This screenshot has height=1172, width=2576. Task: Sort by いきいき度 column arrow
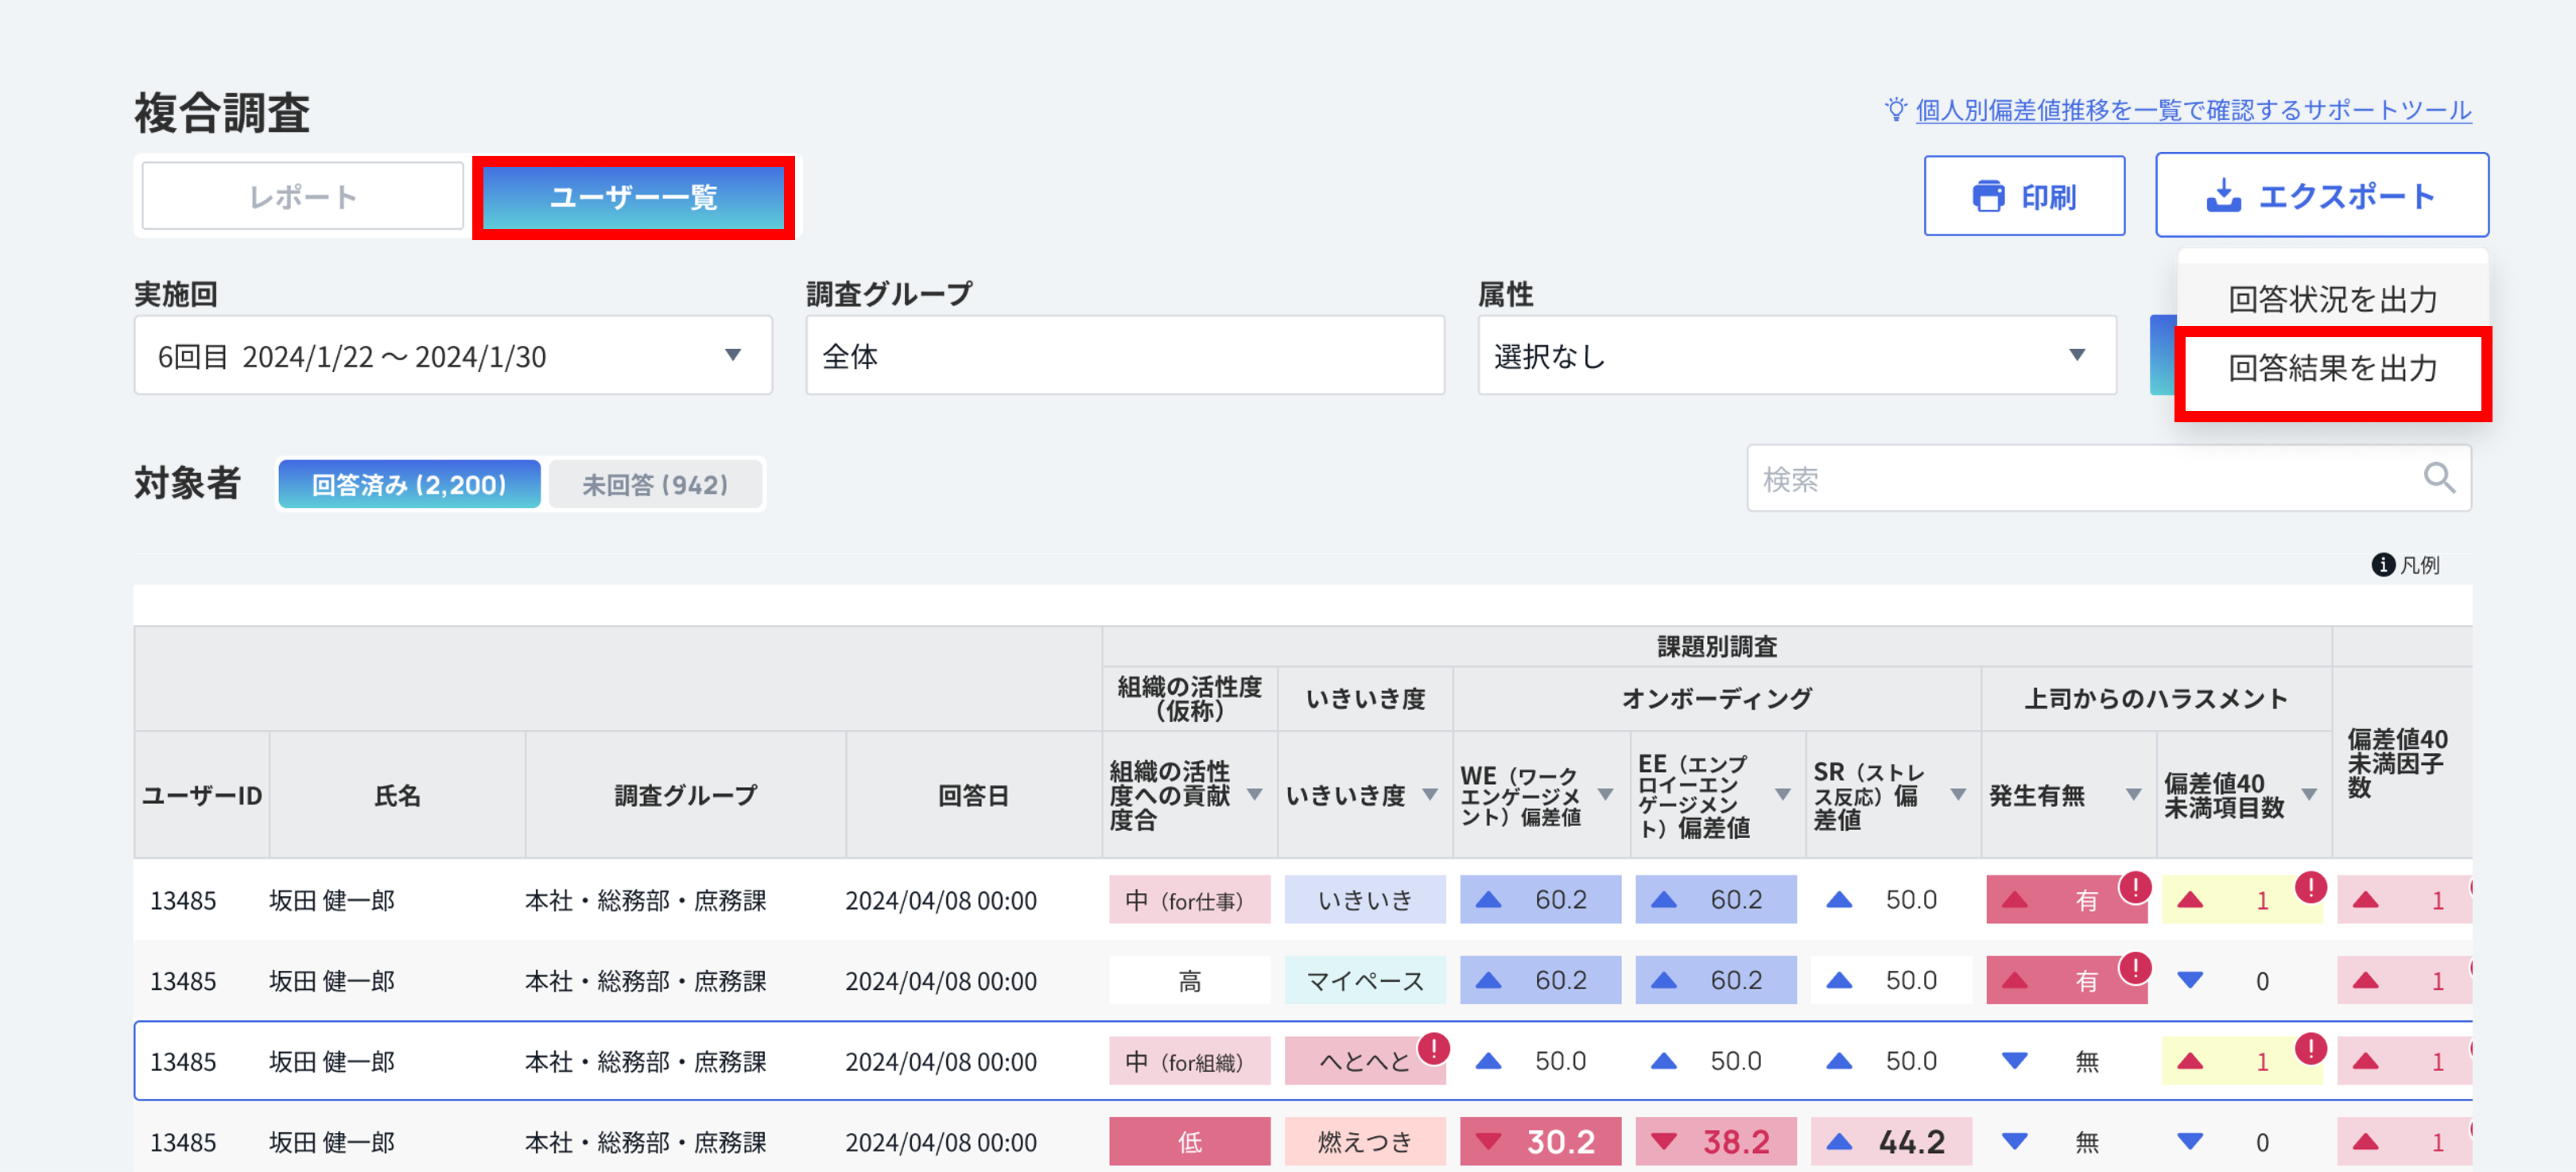(1430, 795)
